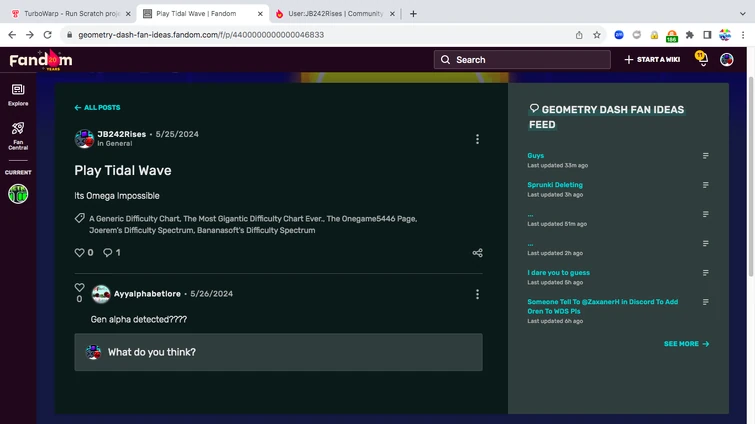Image resolution: width=755 pixels, height=424 pixels.
Task: Click SEE MORE in the feed
Action: (x=686, y=344)
